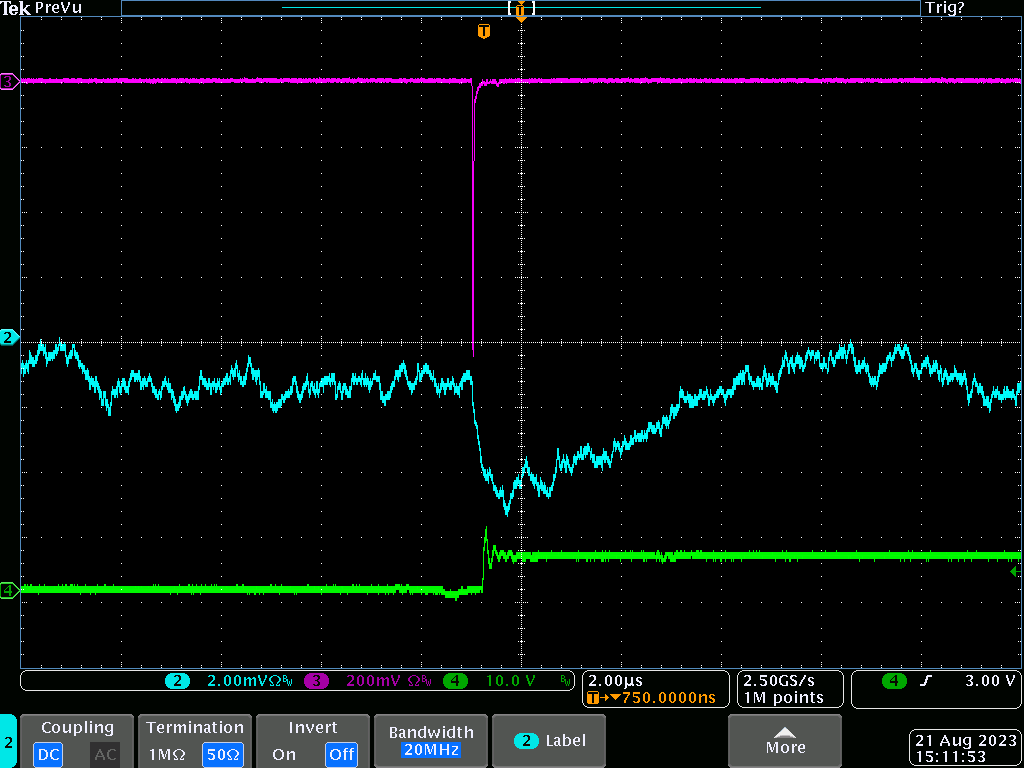Set coupling to AC

pyautogui.click(x=105, y=754)
